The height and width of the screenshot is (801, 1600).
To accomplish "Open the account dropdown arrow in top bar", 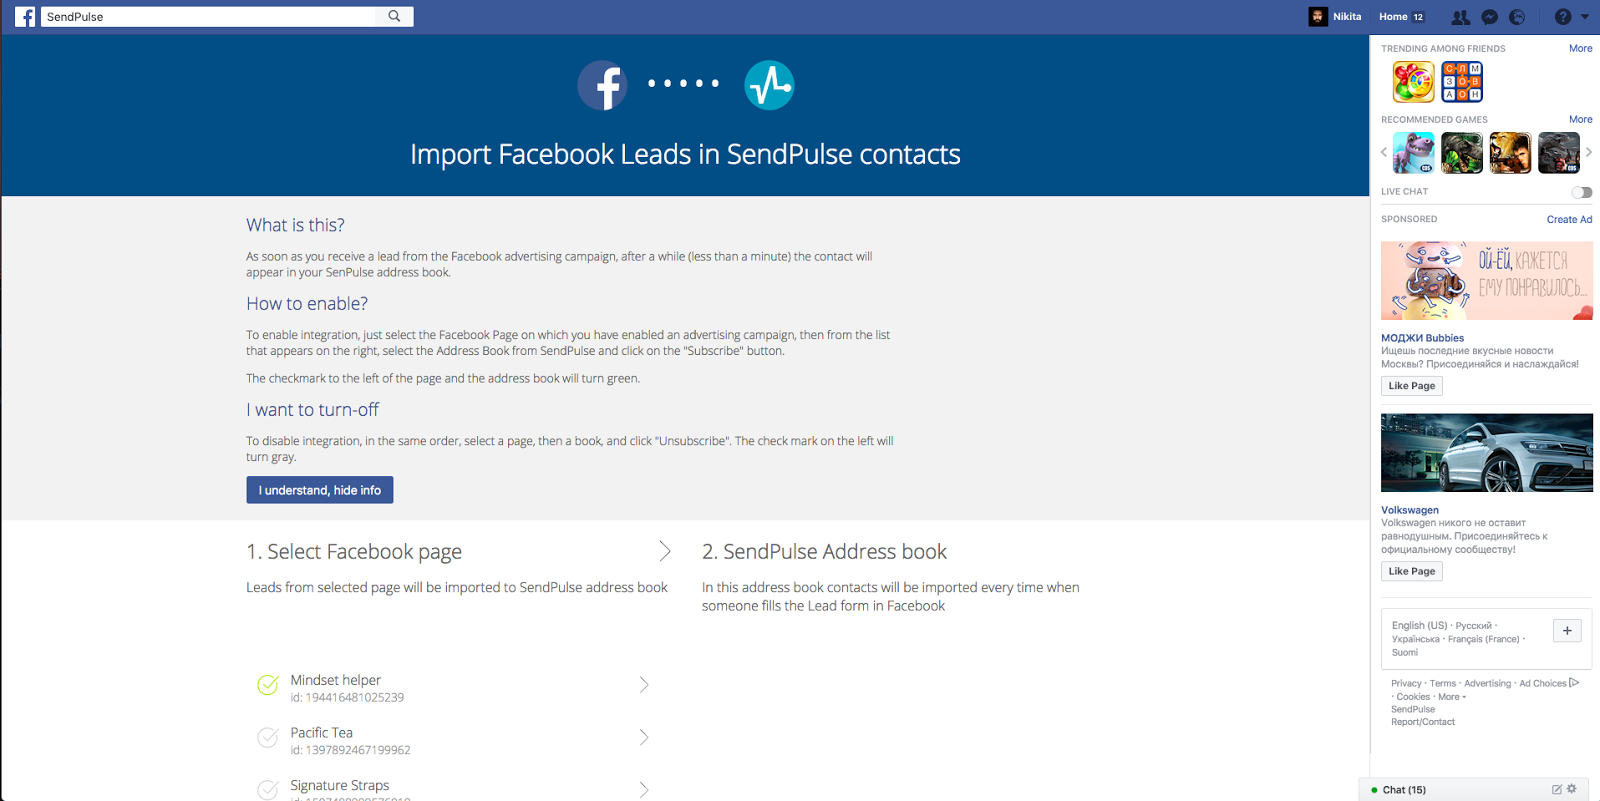I will (x=1585, y=17).
